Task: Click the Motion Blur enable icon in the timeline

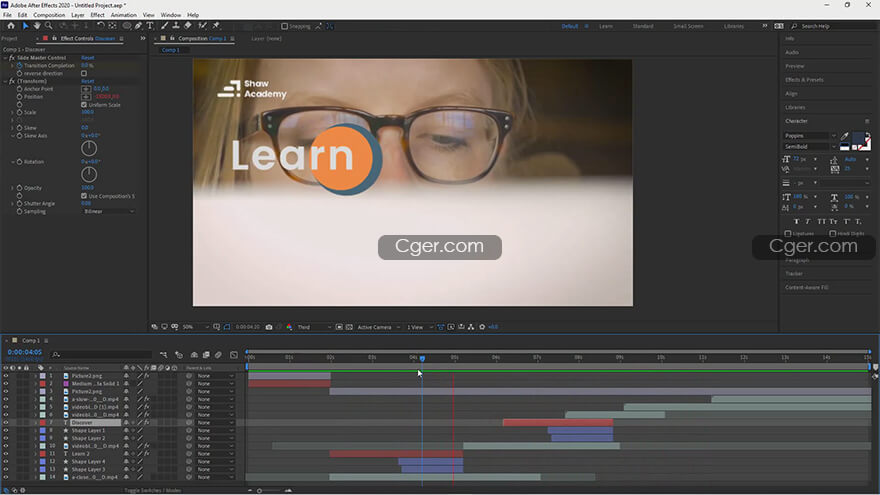Action: point(218,355)
